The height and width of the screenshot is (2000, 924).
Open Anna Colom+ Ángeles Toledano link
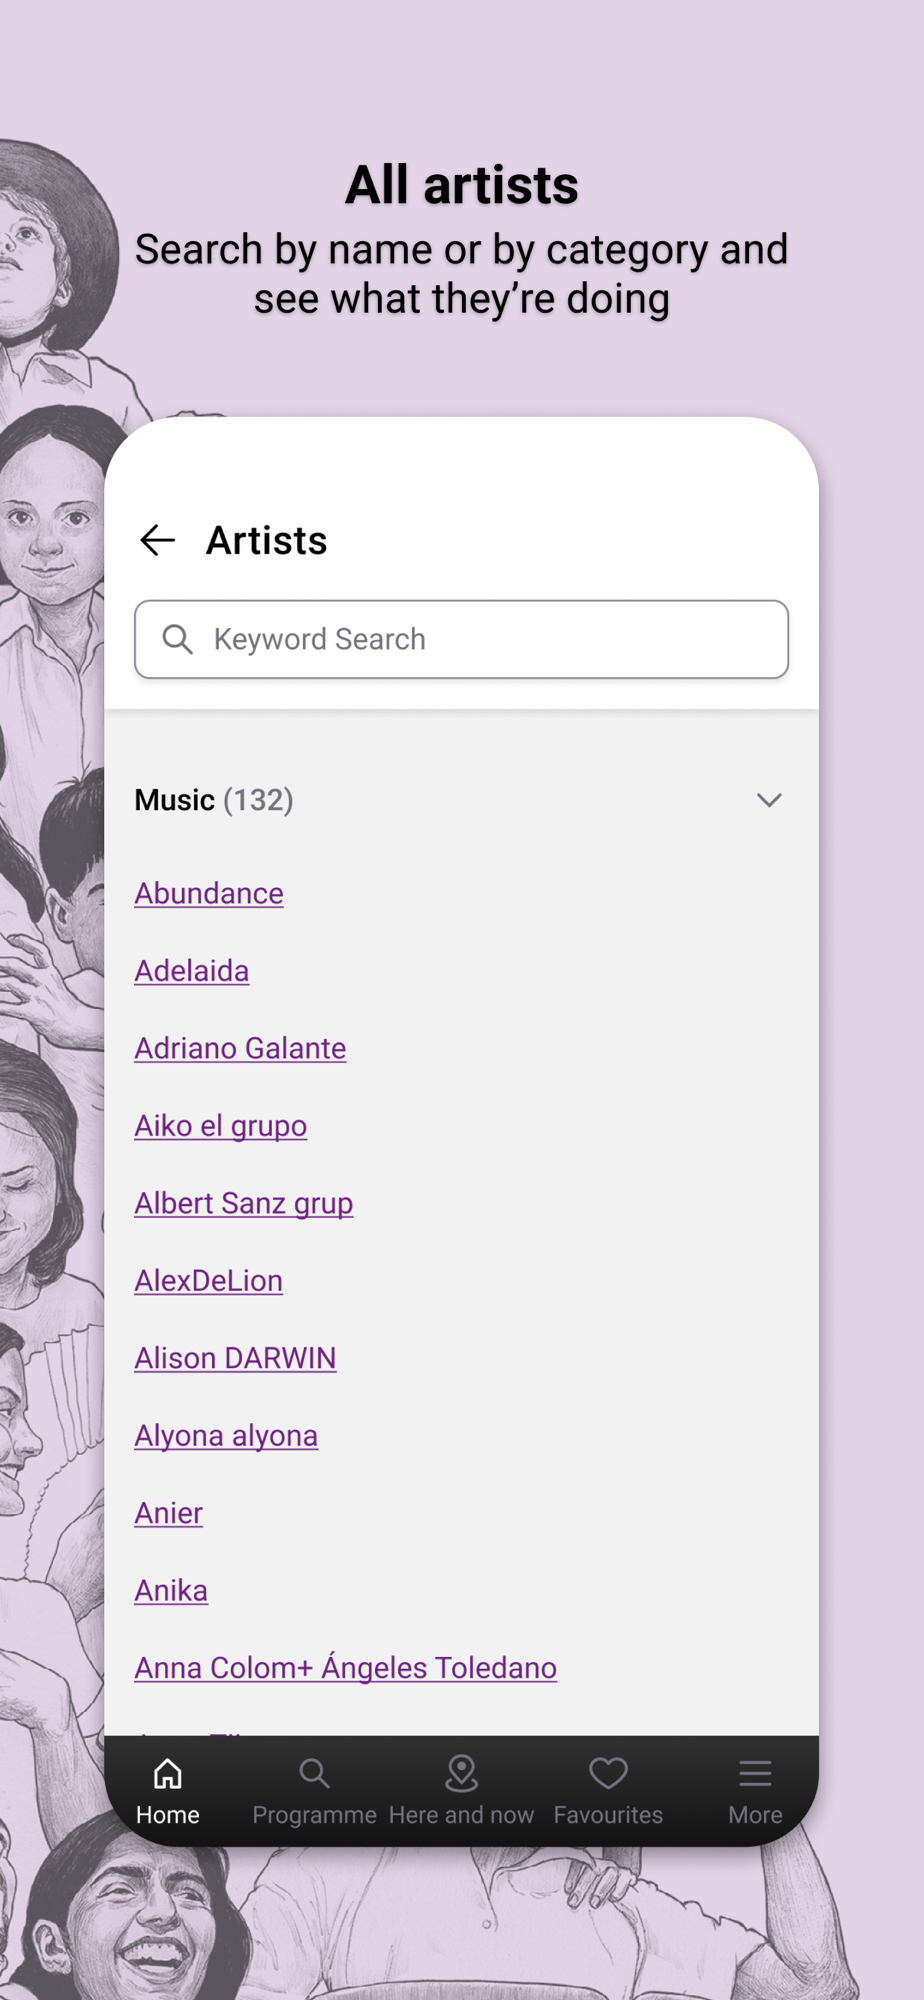point(346,1668)
